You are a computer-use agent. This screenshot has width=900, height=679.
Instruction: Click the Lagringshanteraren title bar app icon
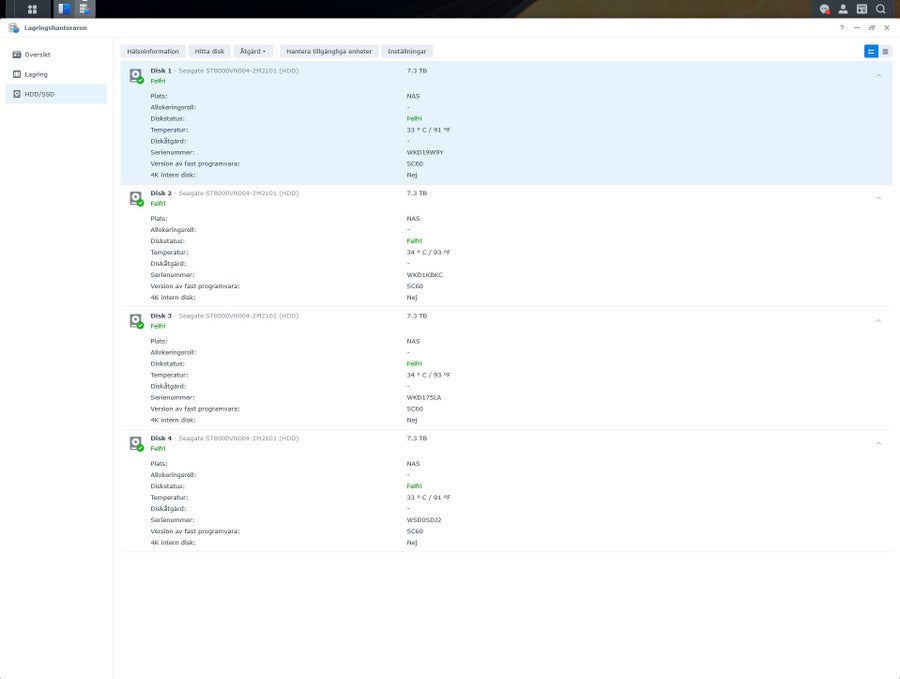click(14, 28)
